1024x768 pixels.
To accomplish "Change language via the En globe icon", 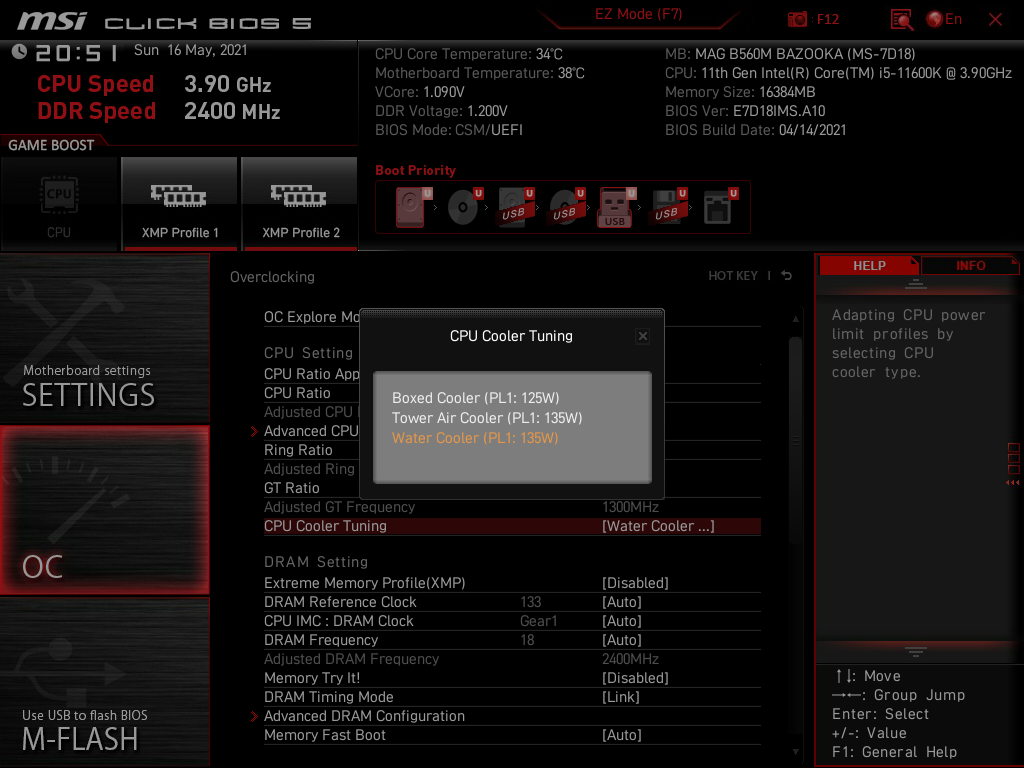I will click(x=944, y=20).
